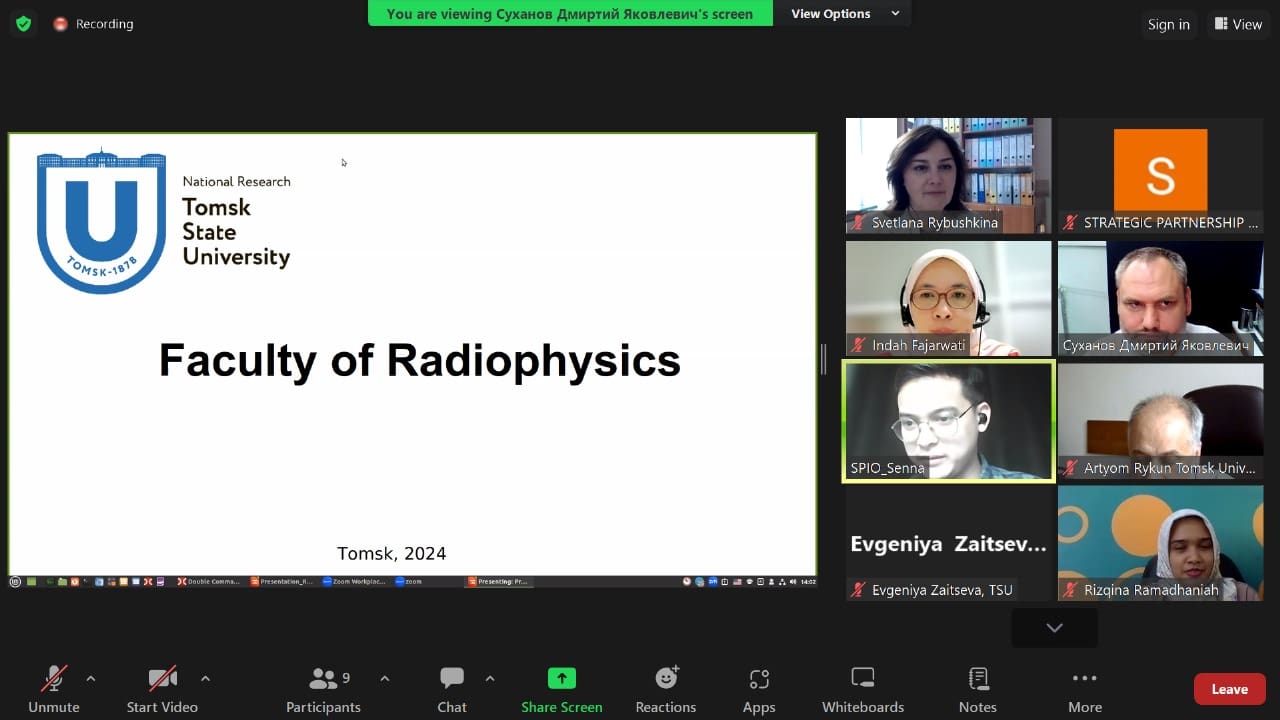Open the Notes panel
The height and width of the screenshot is (720, 1280).
977,688
